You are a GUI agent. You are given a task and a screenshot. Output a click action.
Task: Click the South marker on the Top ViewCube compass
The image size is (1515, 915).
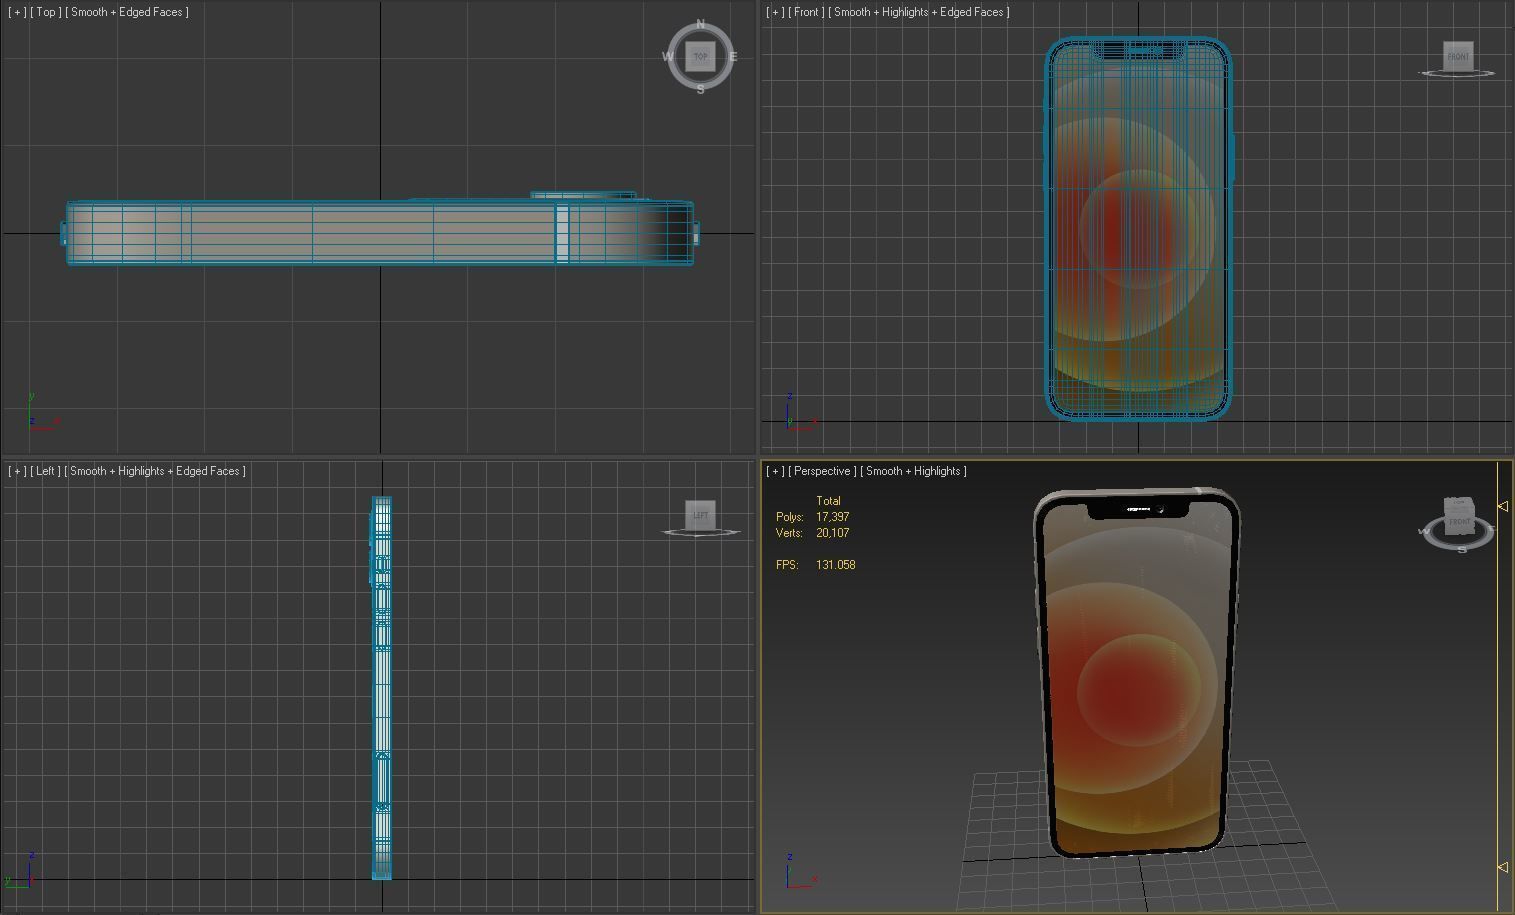coord(700,90)
